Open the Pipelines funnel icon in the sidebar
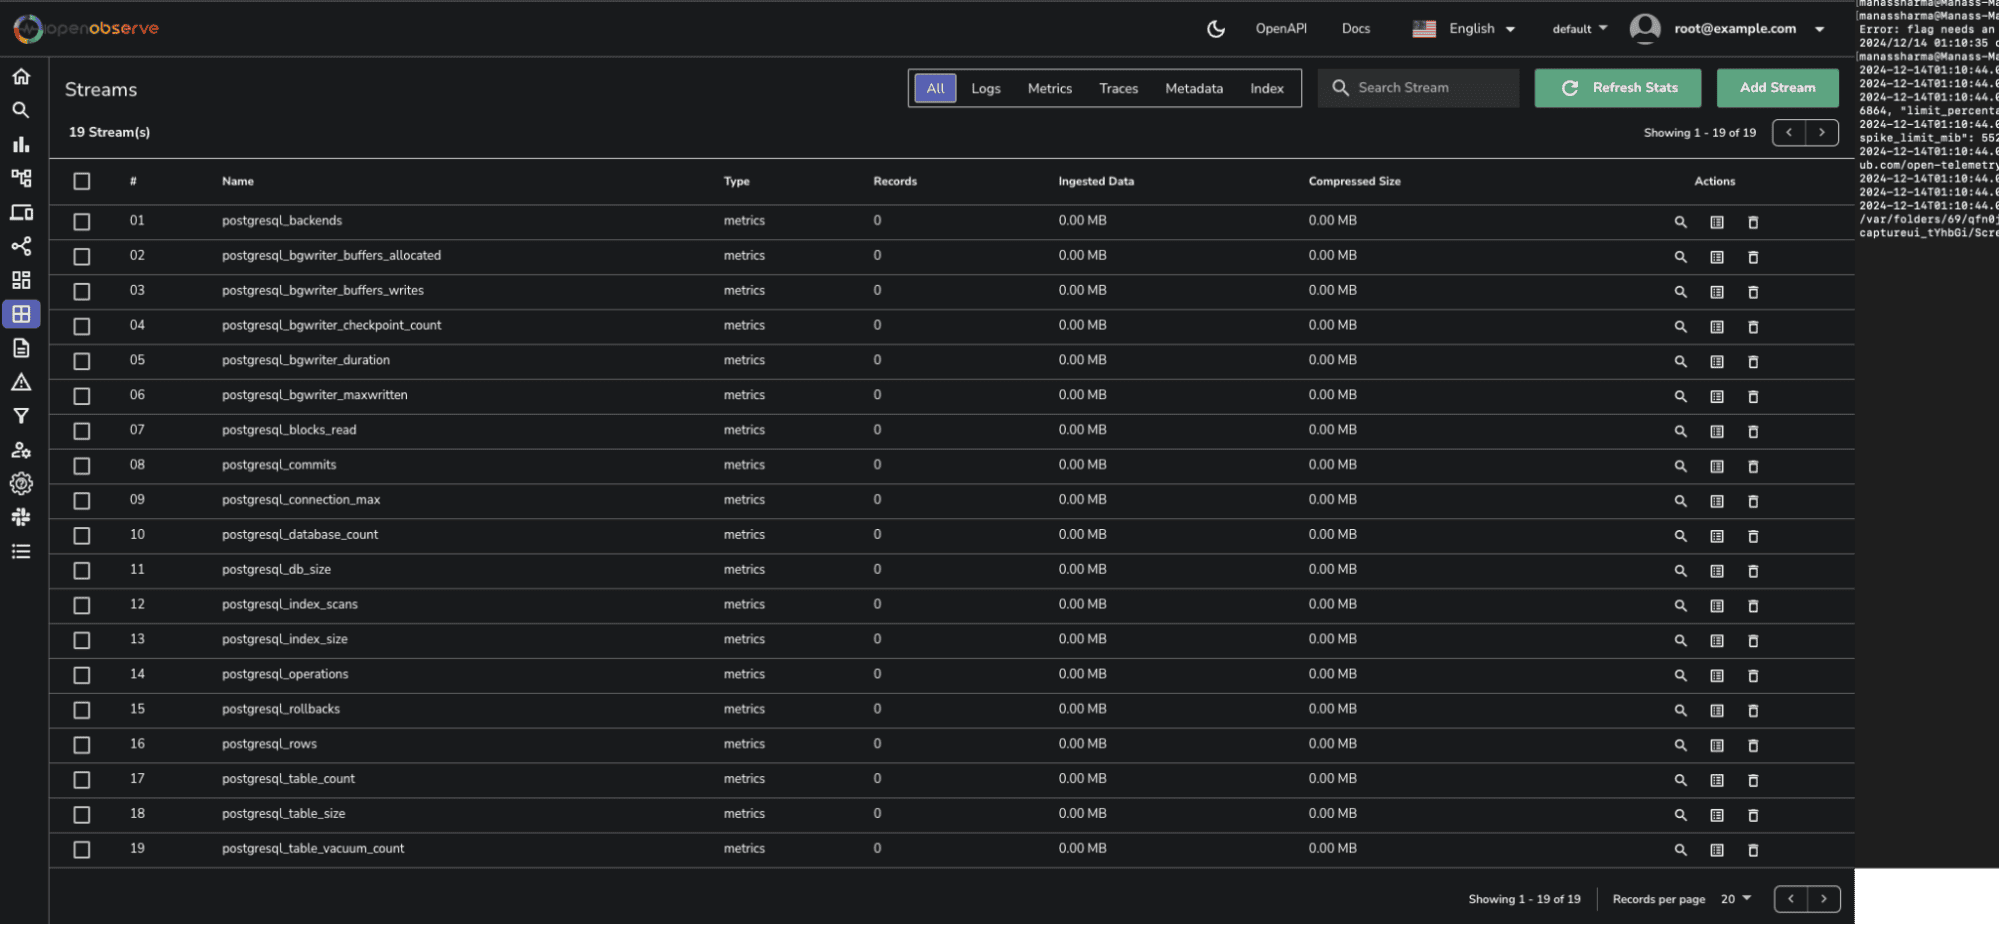Screen dimensions: 1999x925 click(x=21, y=416)
